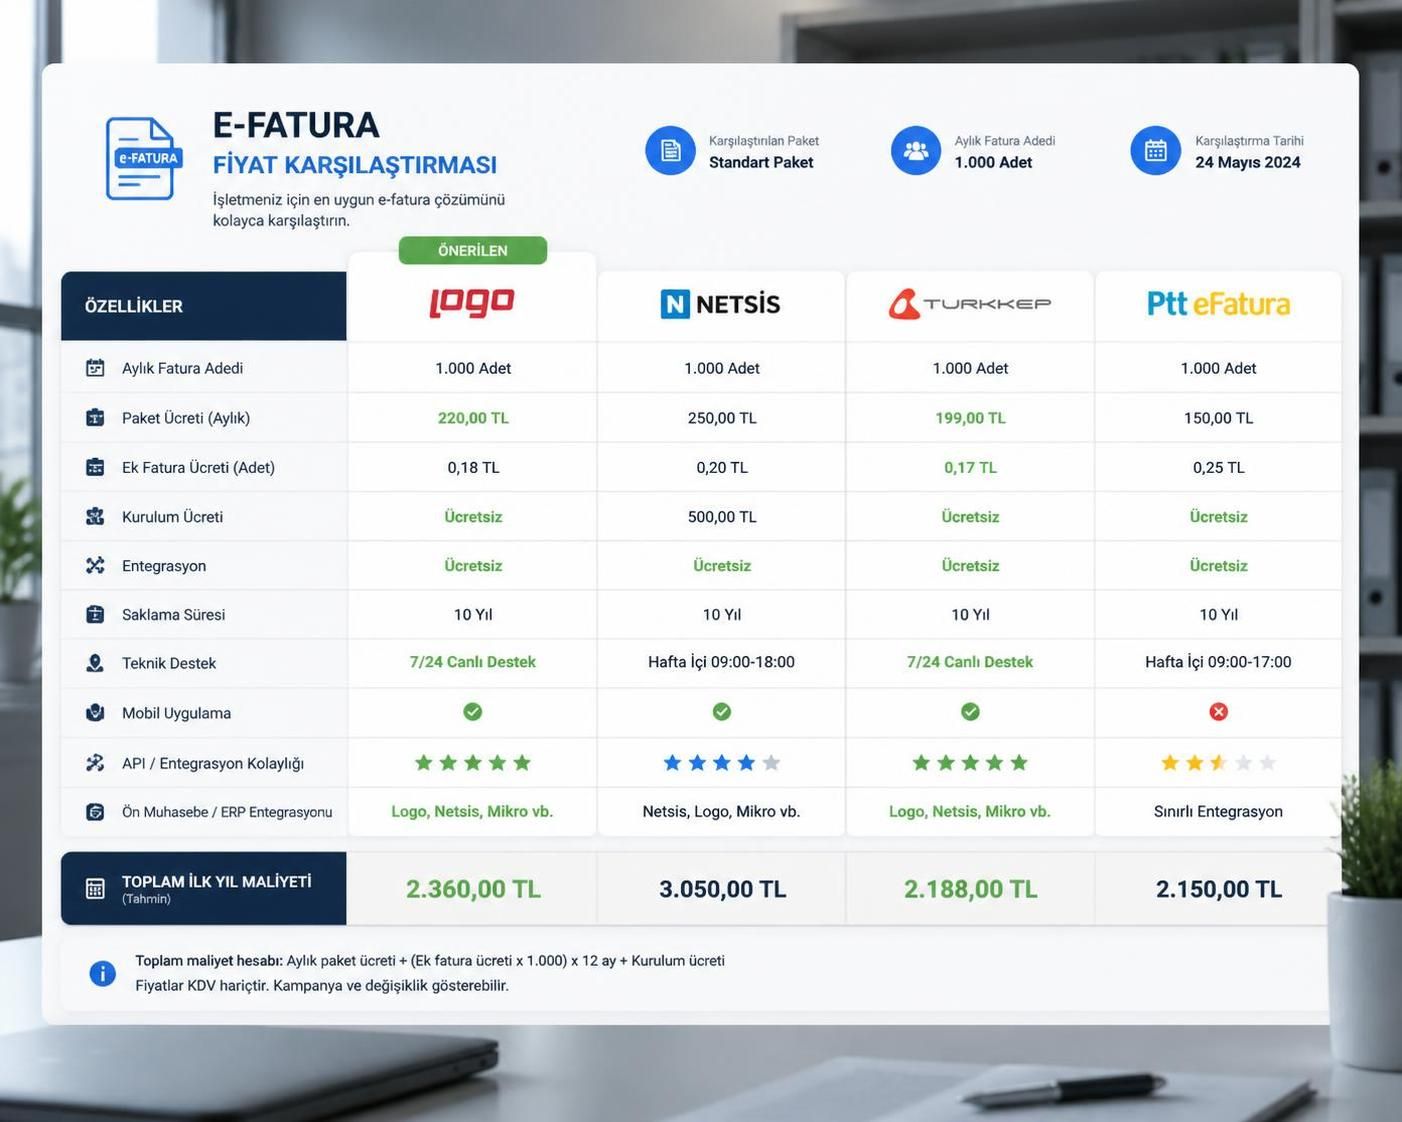Click Netsis's 10 Yıl storage period cell
This screenshot has height=1122, width=1402.
722,614
